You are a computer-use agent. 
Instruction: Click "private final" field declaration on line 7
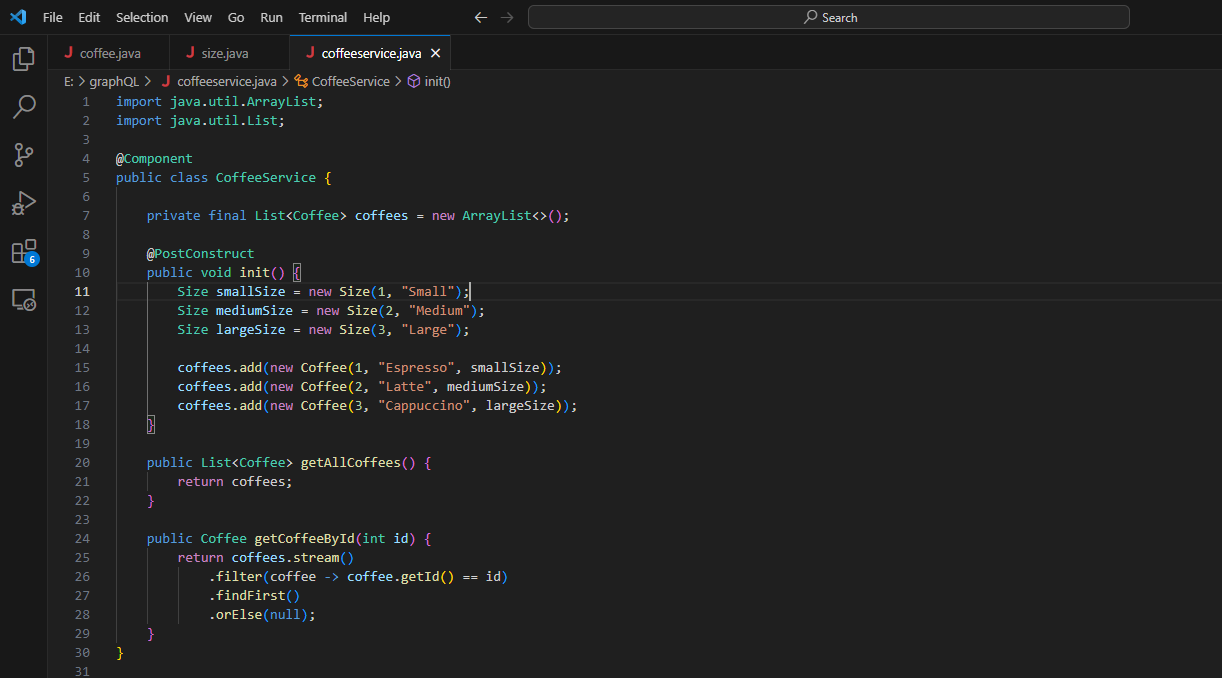(197, 216)
